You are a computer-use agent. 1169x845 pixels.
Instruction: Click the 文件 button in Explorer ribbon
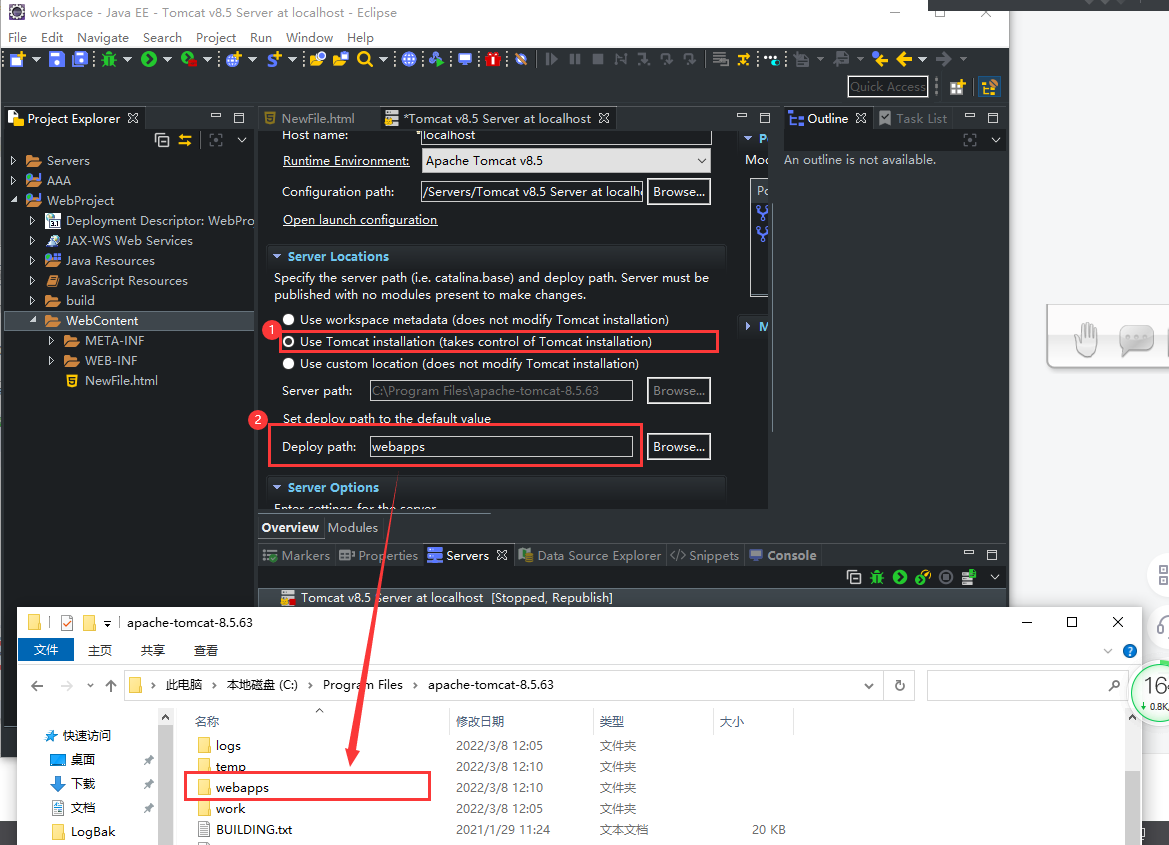pyautogui.click(x=45, y=650)
